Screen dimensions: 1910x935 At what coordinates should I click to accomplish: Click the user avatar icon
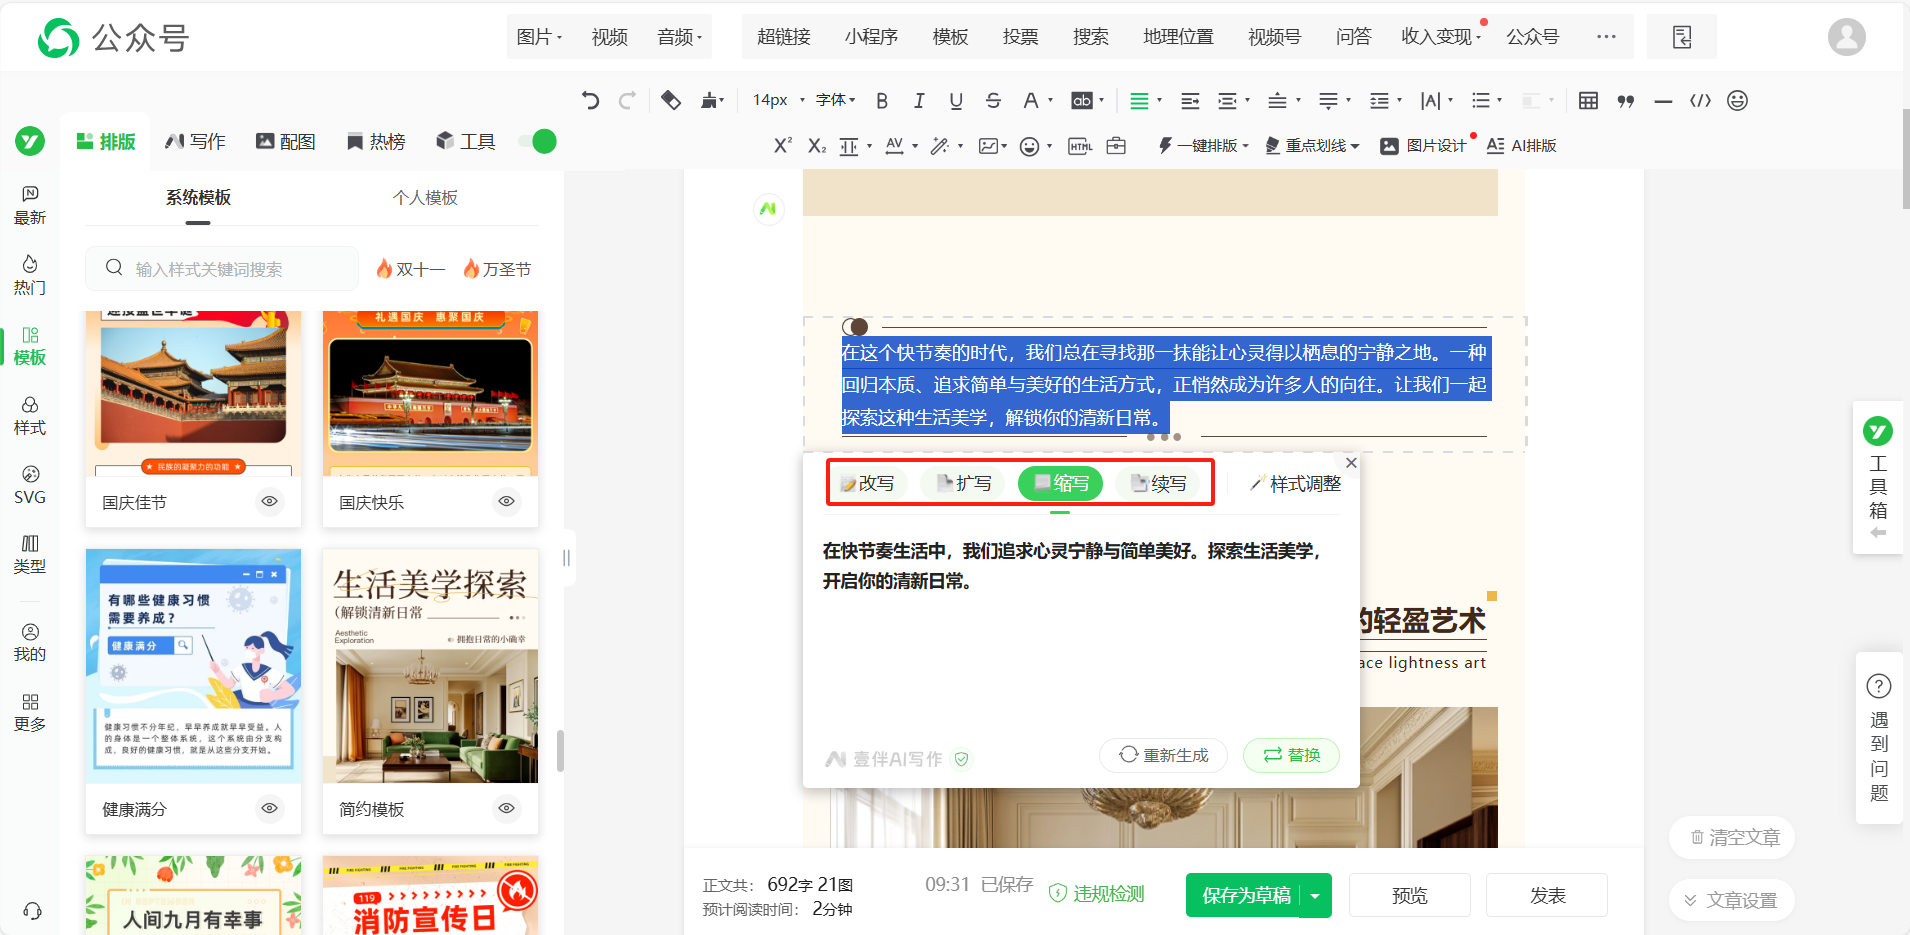[1846, 37]
